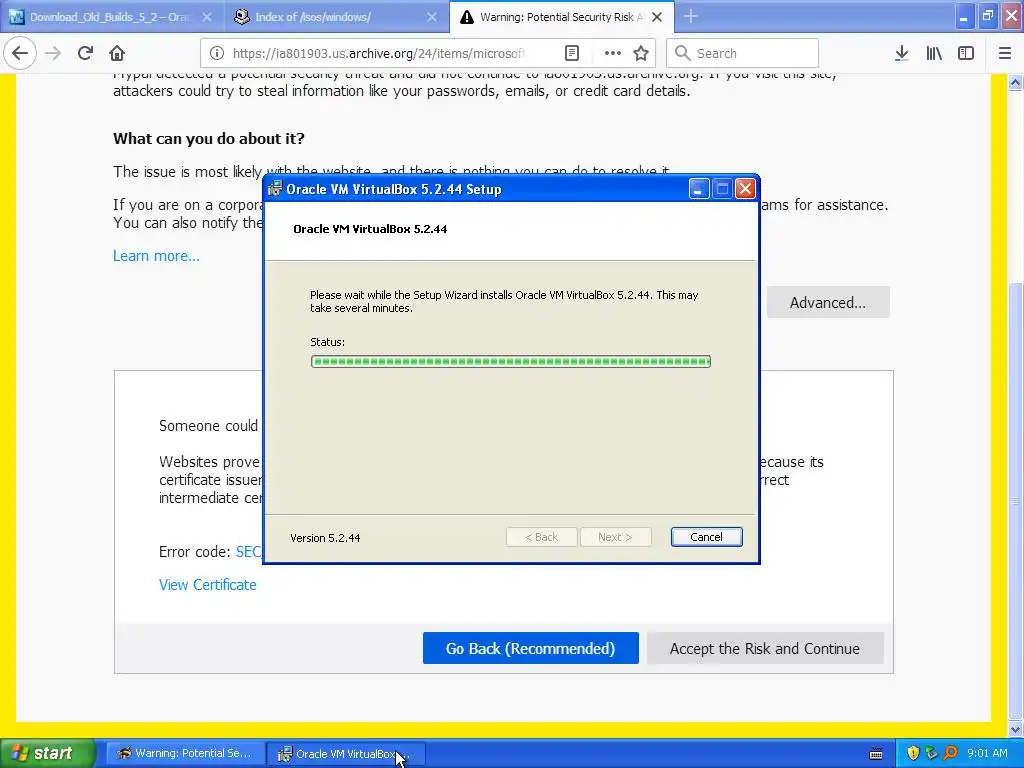Close the Index of /isos/windows/ tab

pos(432,17)
